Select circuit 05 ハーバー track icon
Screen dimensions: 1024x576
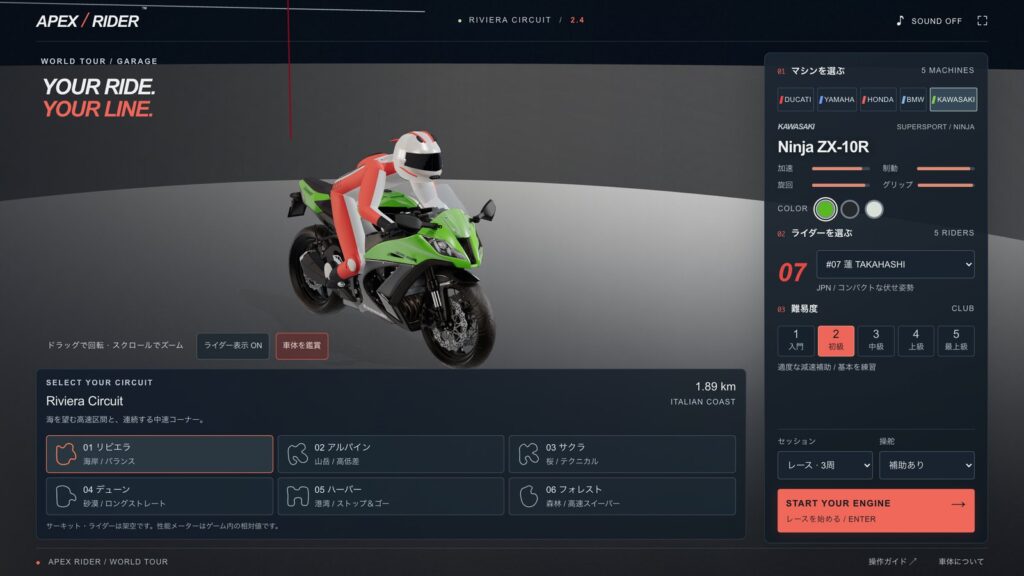pyautogui.click(x=297, y=496)
